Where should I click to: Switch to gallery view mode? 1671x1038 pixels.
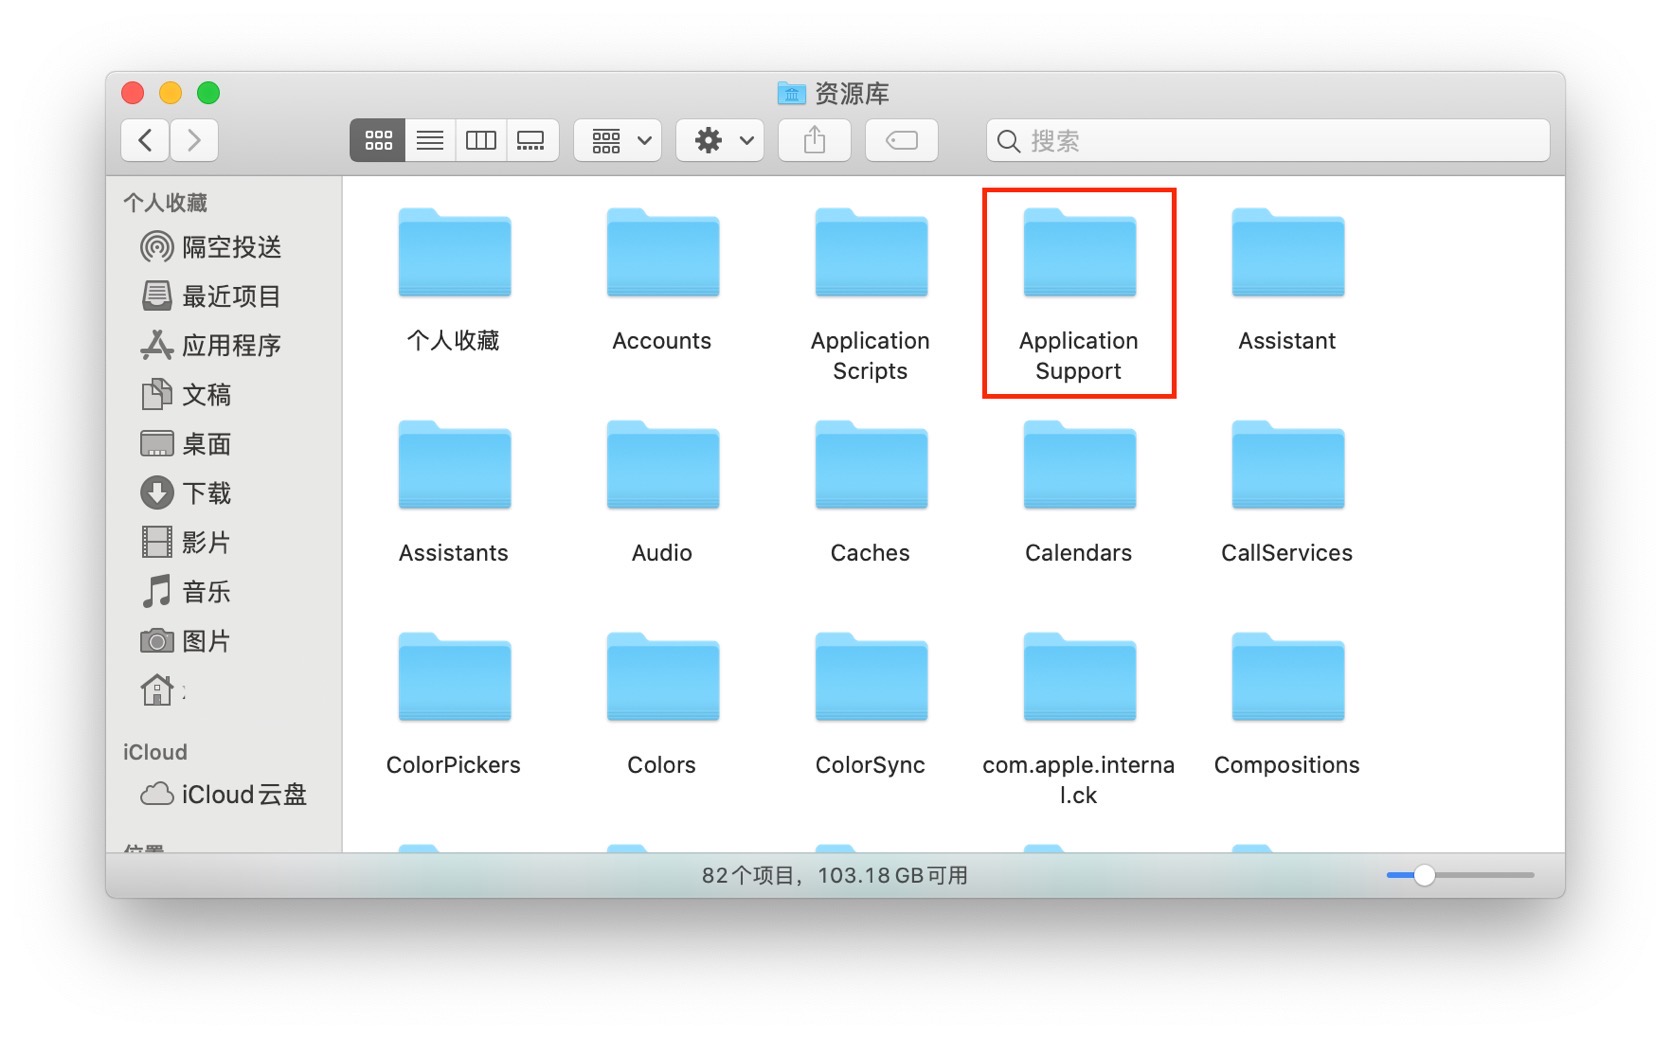(531, 141)
